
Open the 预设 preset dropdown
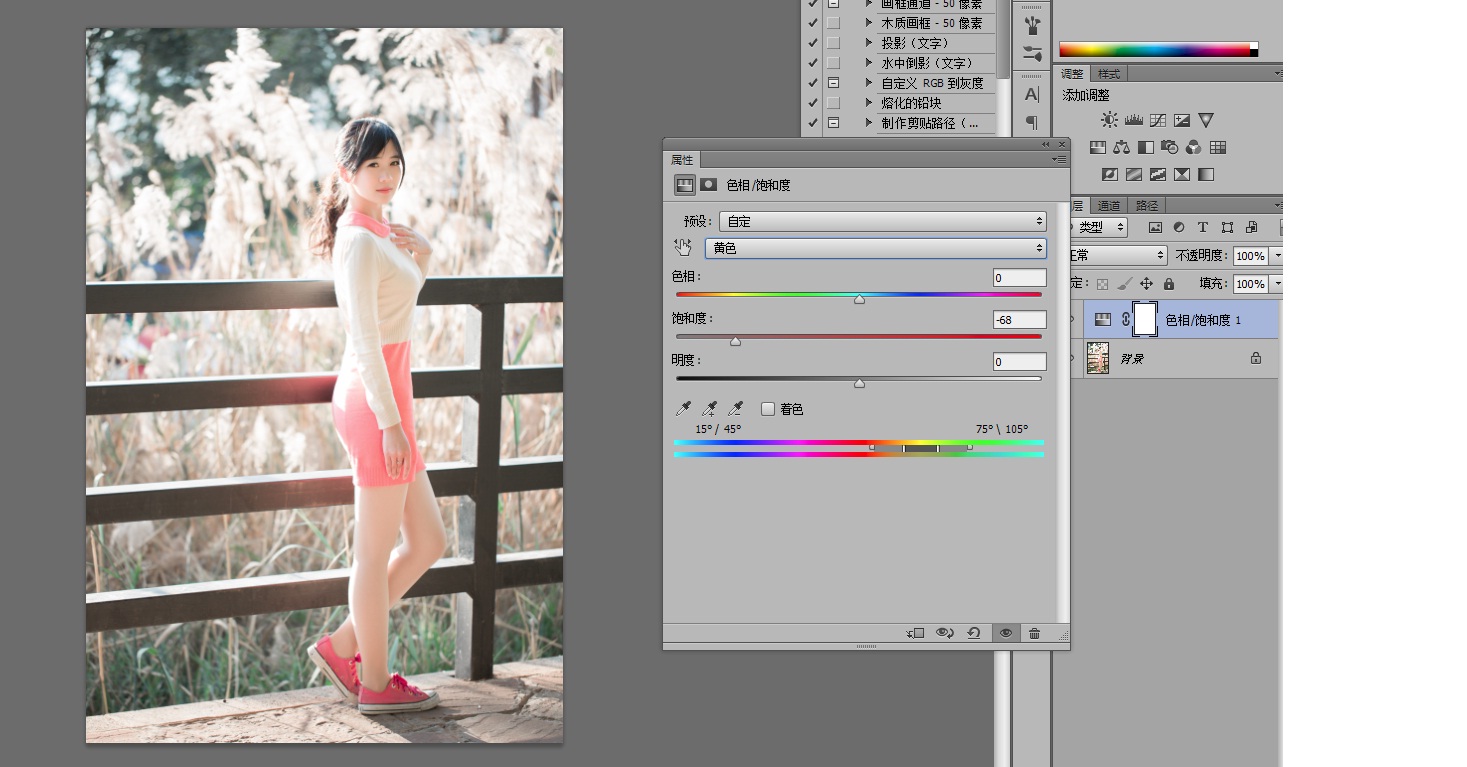click(882, 221)
